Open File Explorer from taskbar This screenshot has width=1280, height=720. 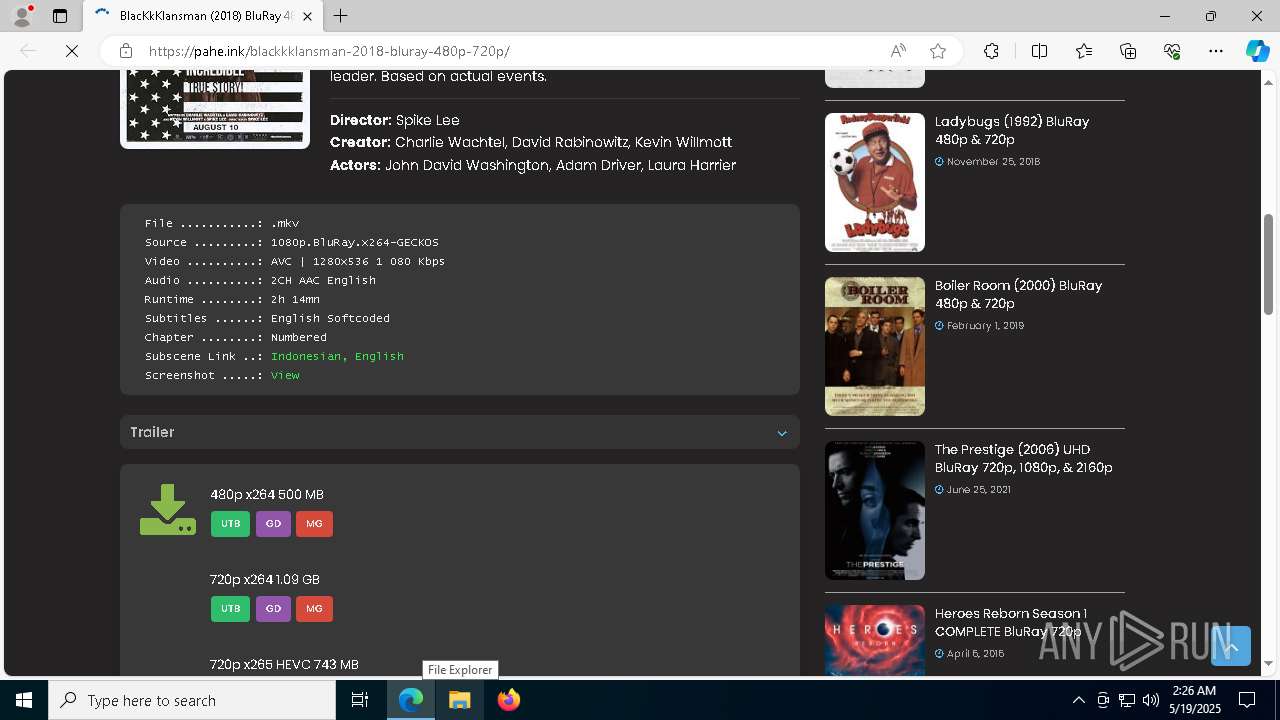tap(459, 700)
